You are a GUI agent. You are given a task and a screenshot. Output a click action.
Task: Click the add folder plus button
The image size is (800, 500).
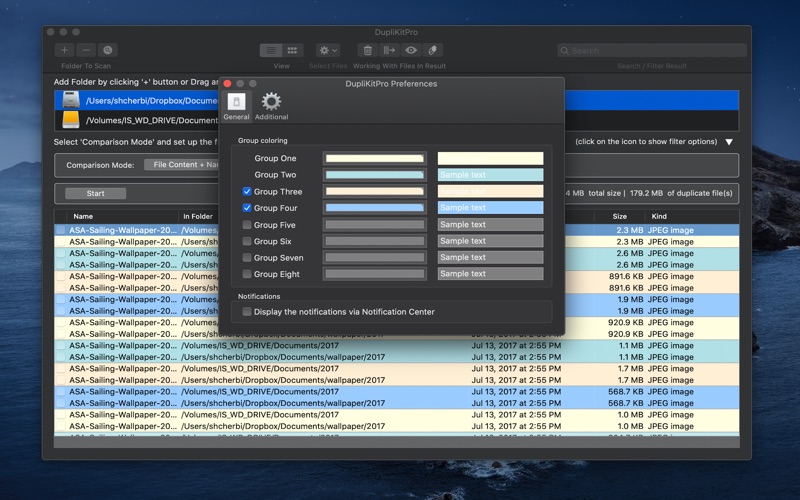tap(64, 50)
